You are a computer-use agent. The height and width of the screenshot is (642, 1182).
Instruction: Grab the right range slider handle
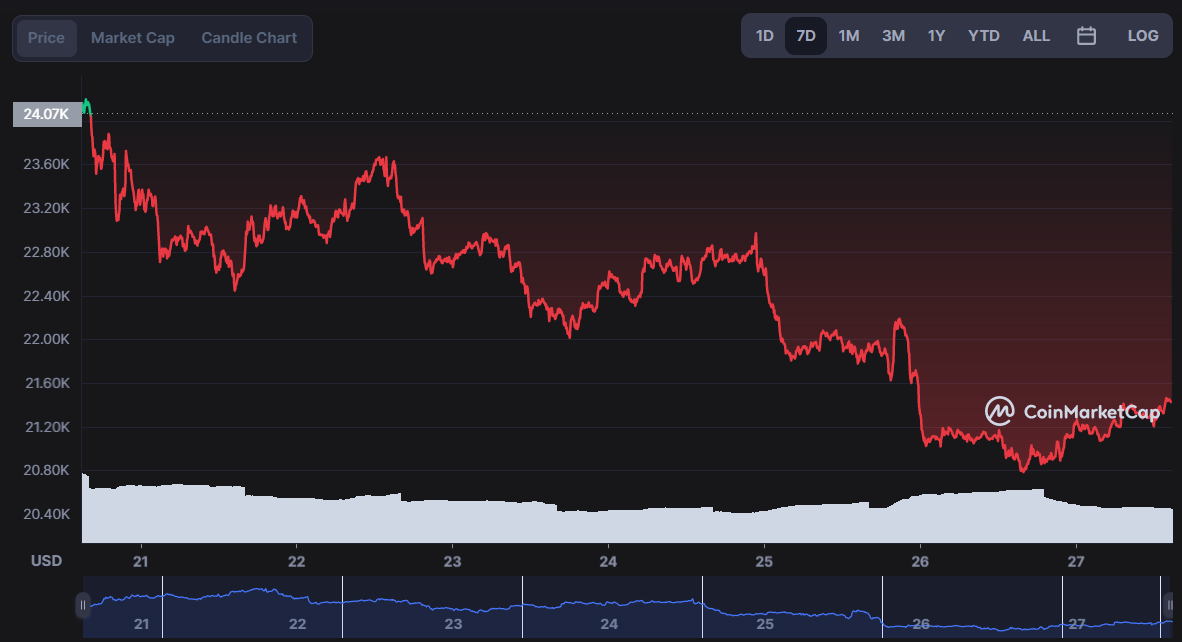(x=1169, y=605)
